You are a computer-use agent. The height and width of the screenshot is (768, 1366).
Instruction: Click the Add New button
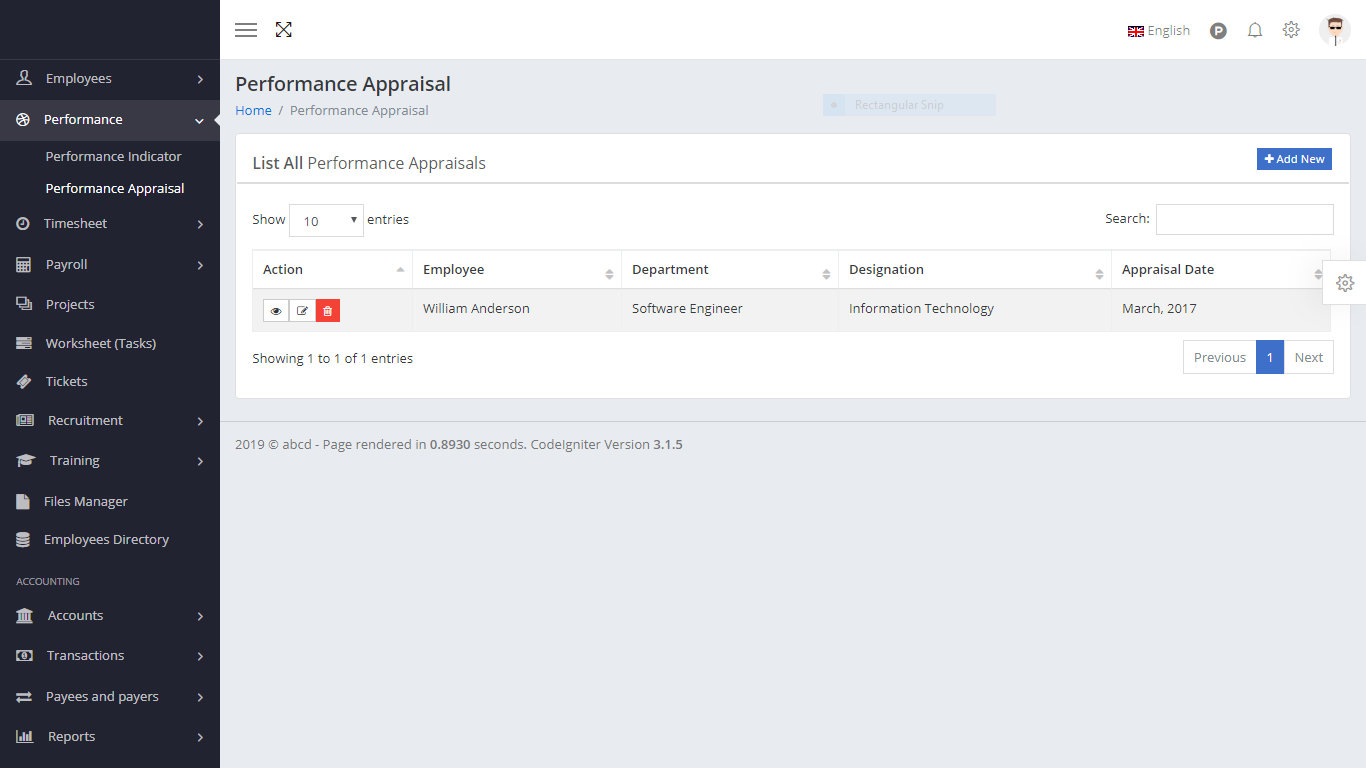[x=1294, y=159]
